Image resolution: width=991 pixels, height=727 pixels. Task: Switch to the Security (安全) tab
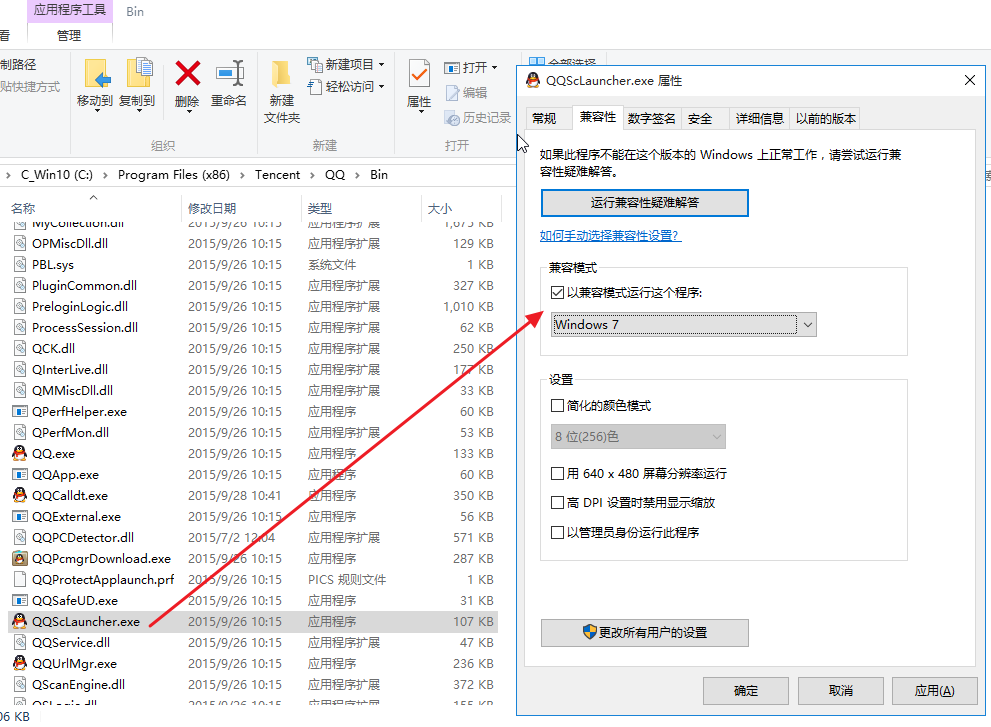[700, 118]
